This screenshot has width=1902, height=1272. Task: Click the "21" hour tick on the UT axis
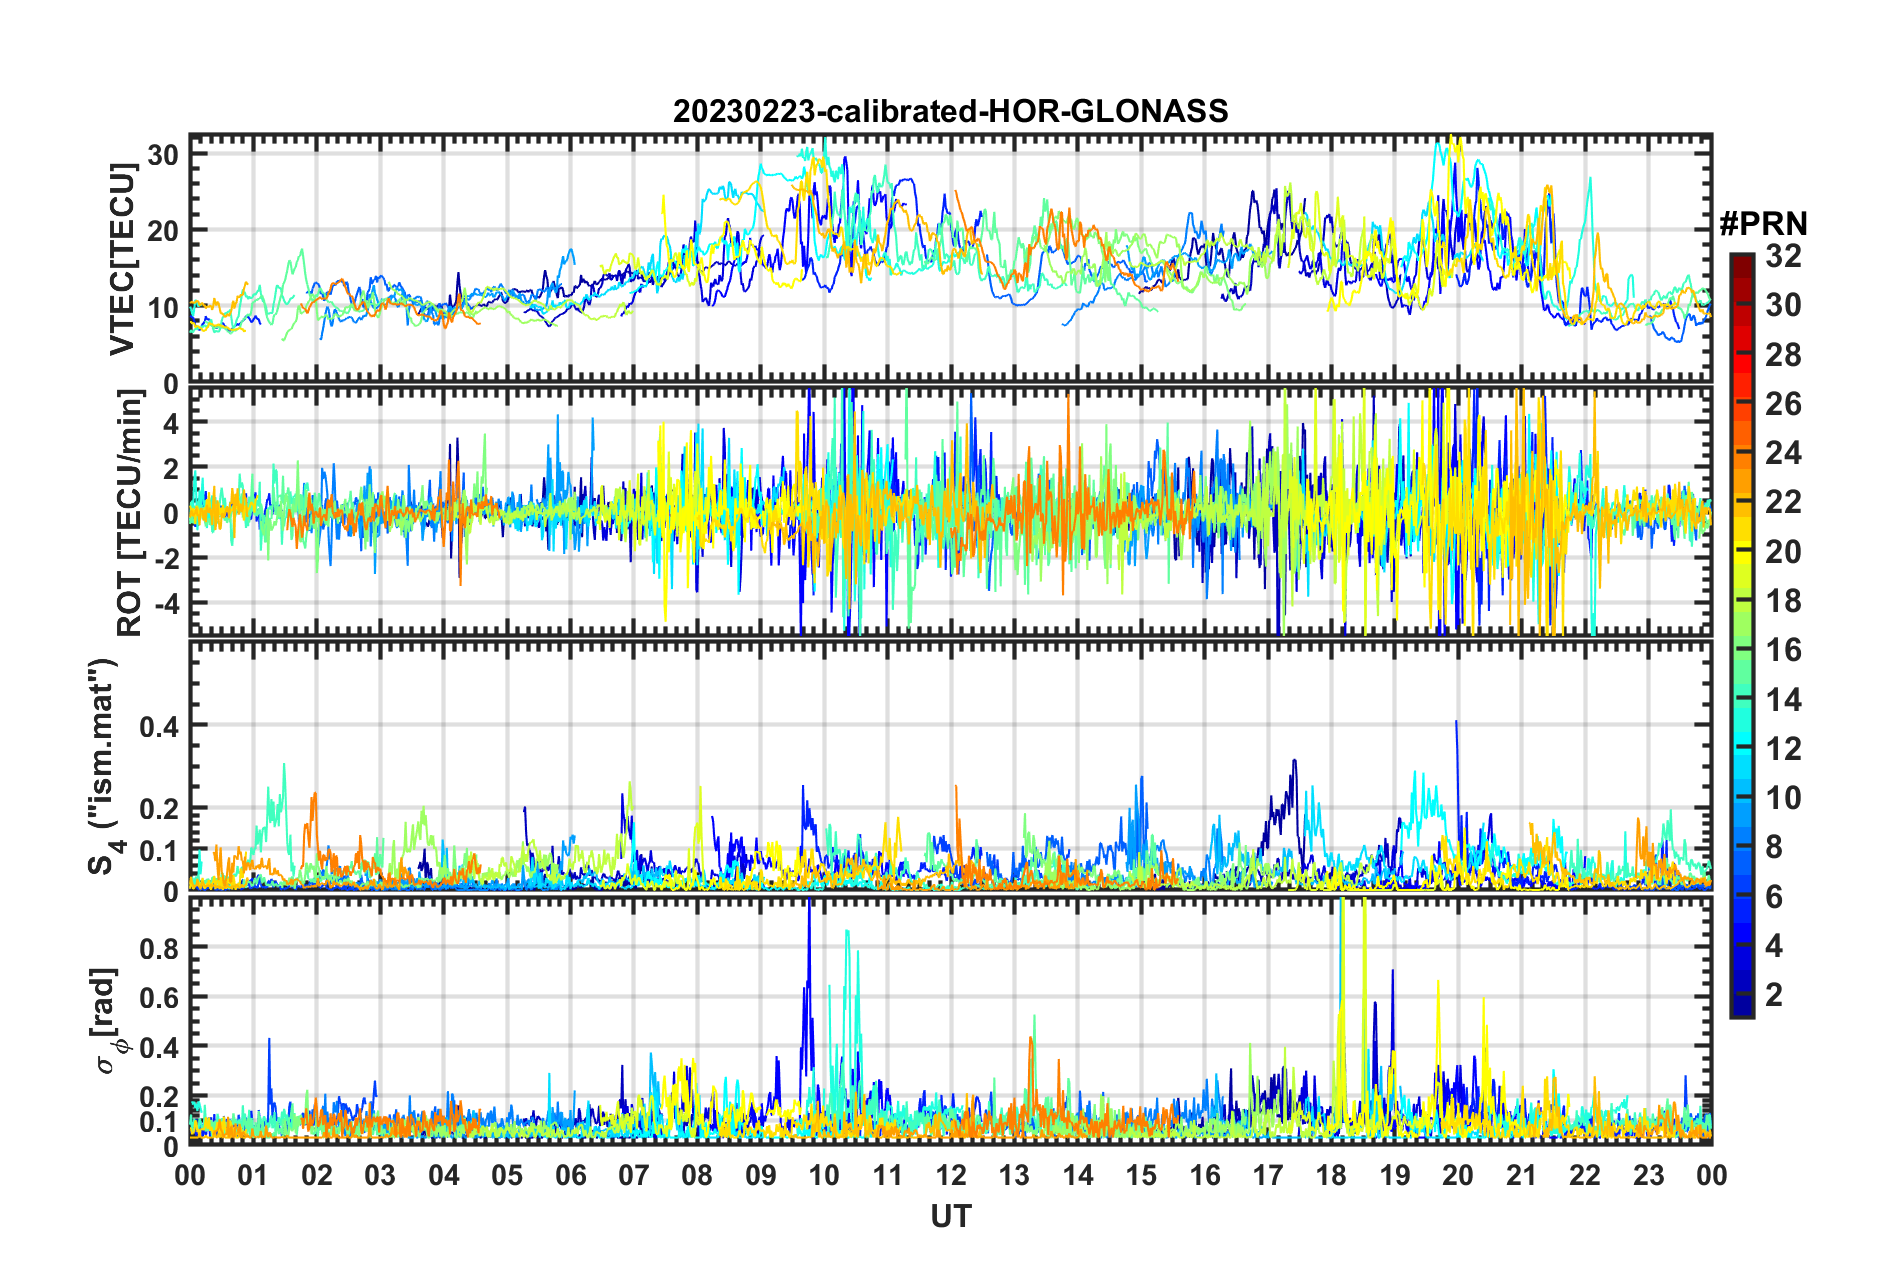coord(1522,1174)
